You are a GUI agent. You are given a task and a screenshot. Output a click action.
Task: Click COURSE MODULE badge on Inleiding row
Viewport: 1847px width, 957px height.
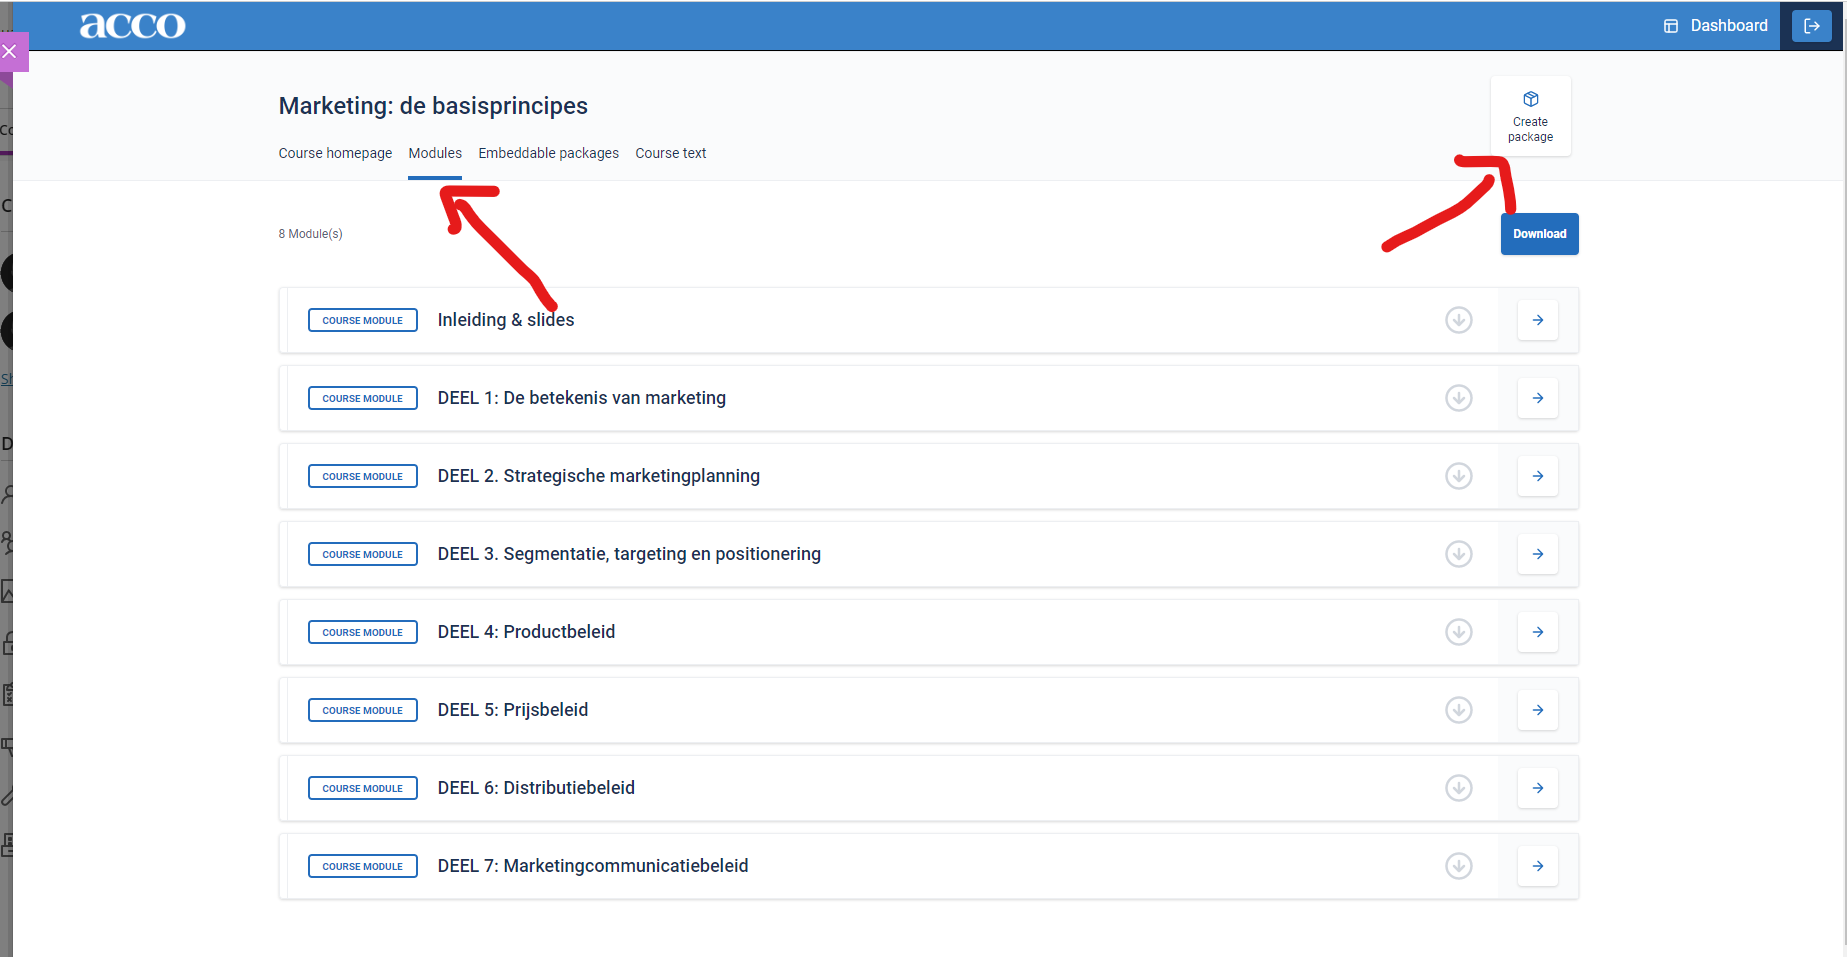[362, 320]
